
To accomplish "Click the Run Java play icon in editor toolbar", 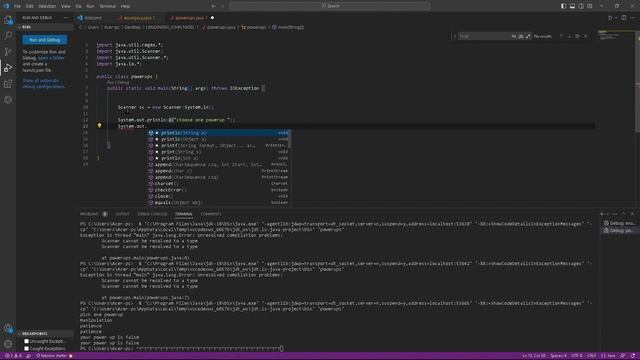I will coord(610,18).
